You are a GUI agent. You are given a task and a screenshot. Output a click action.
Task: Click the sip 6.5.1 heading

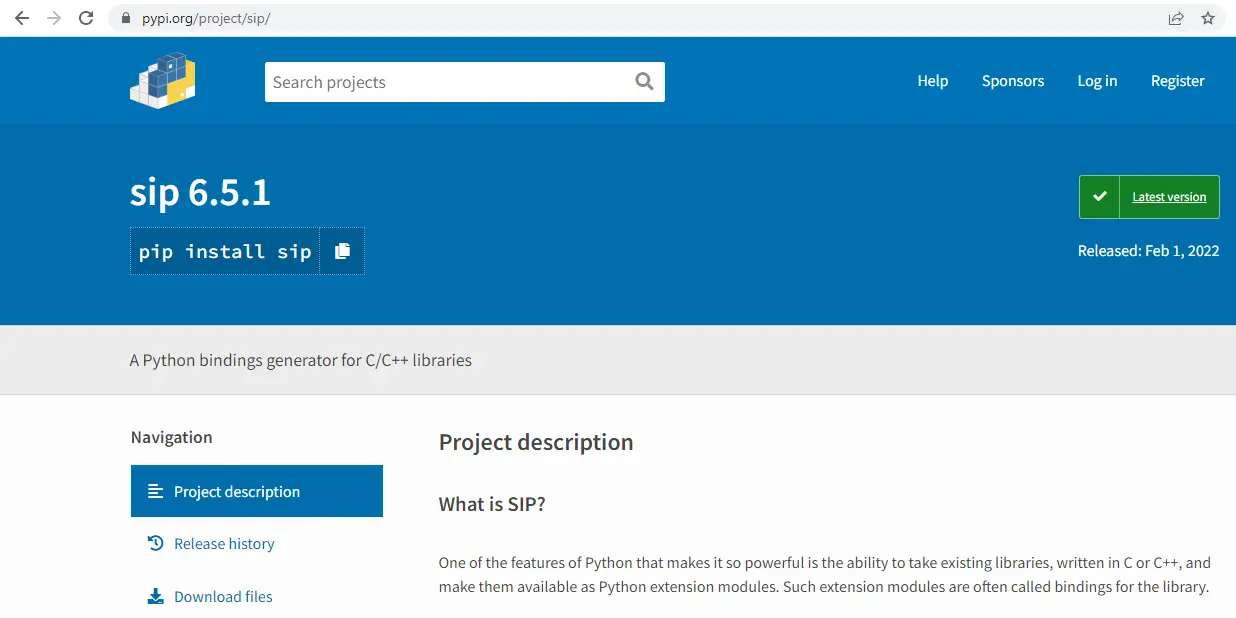(200, 192)
